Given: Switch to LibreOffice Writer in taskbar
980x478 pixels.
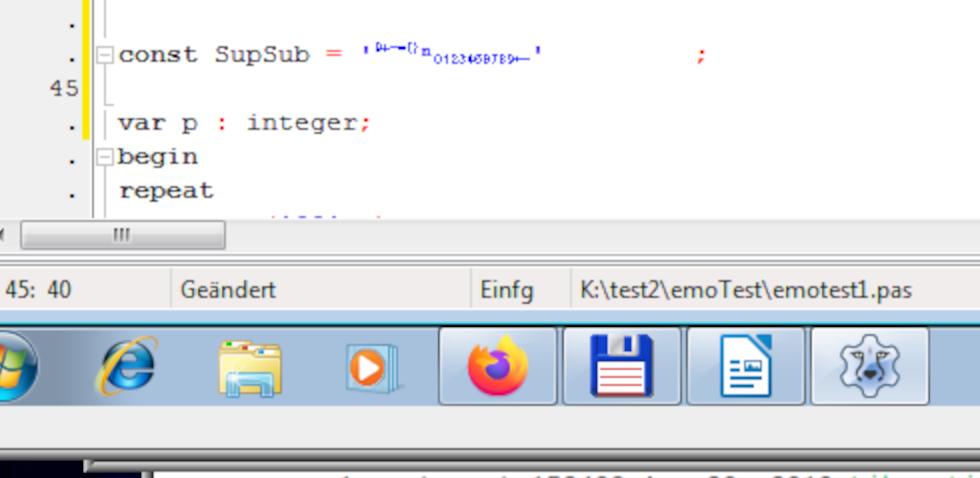Looking at the screenshot, I should coord(746,366).
